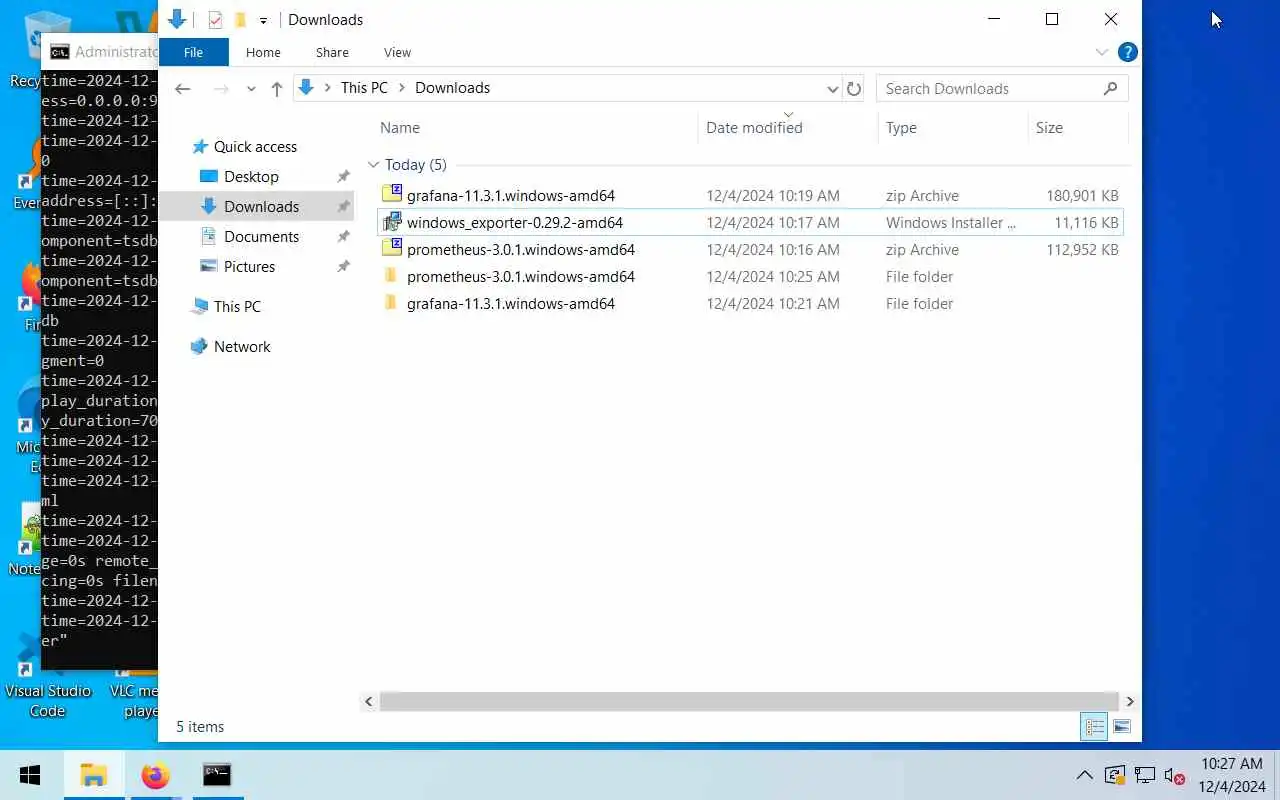
Task: Expand the ribbon with the chevron
Action: tap(1101, 52)
